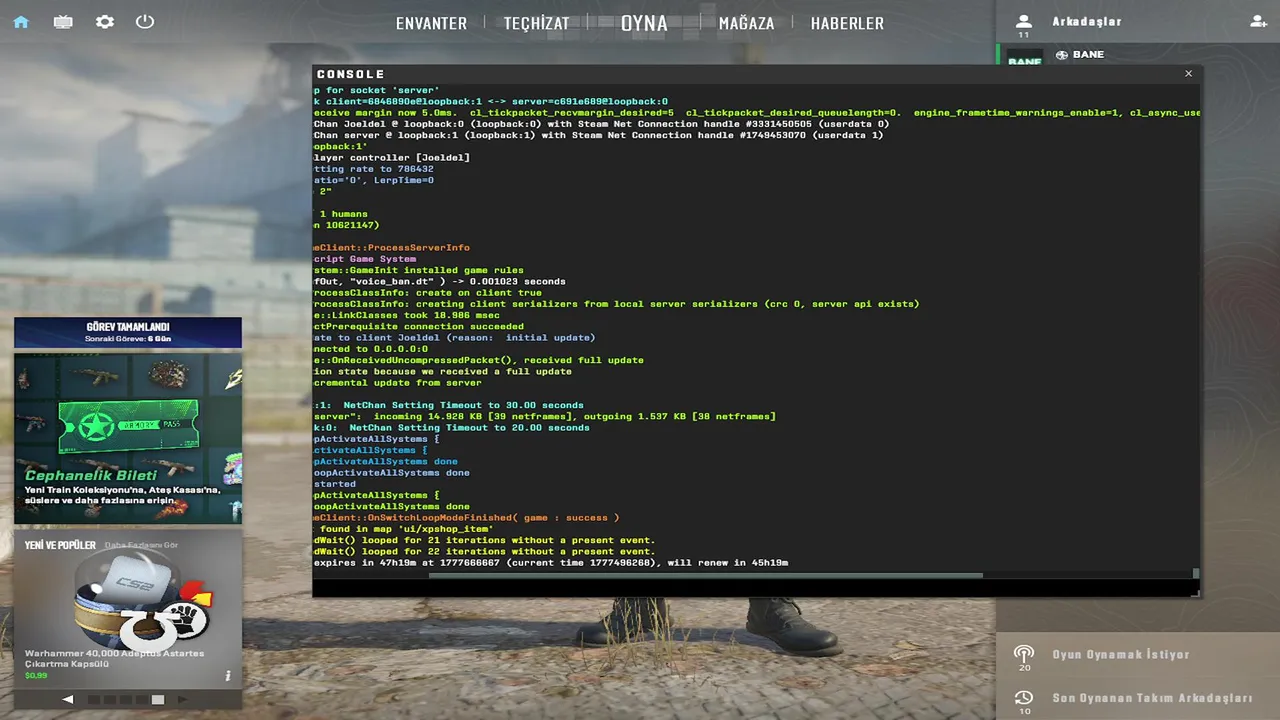
Task: Go to the HABERLER tab
Action: pos(847,23)
